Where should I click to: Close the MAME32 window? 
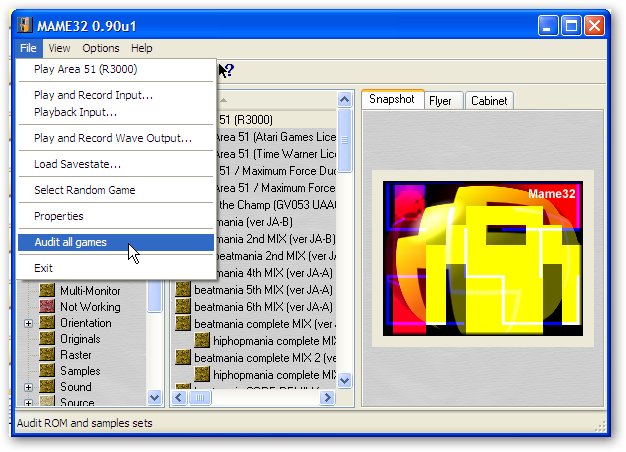click(594, 26)
